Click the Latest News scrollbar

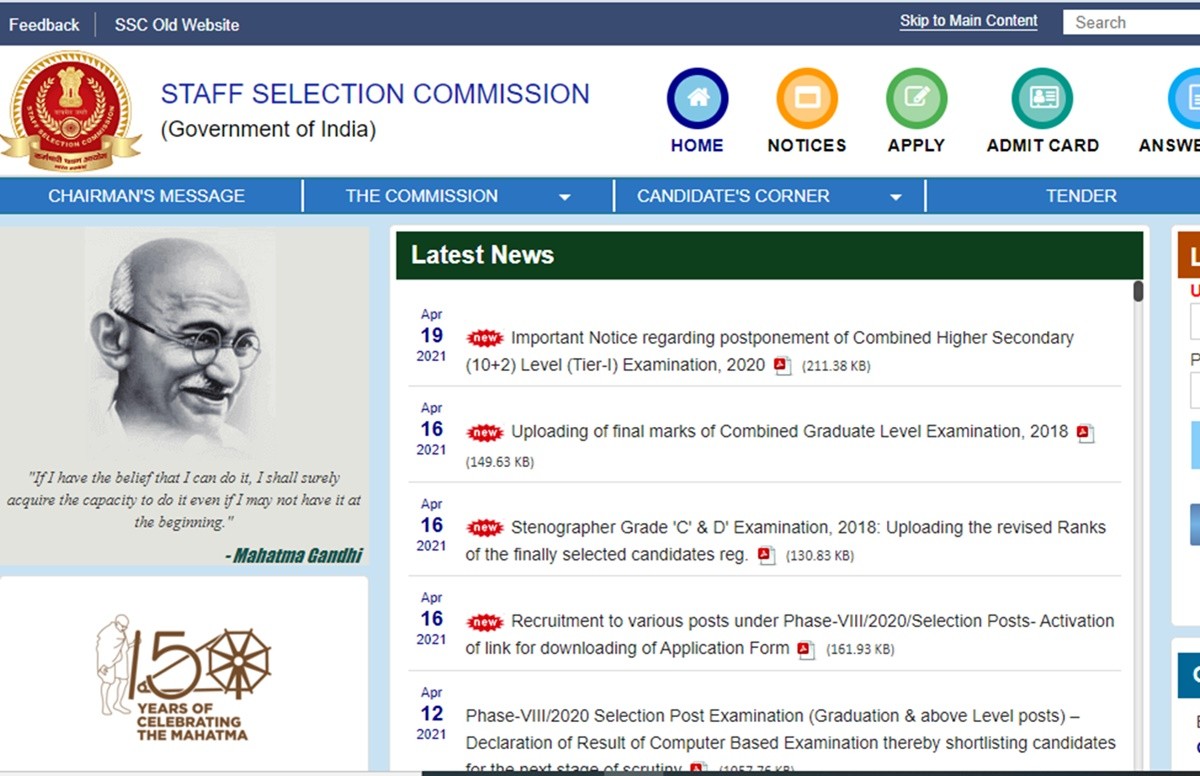tap(1138, 292)
